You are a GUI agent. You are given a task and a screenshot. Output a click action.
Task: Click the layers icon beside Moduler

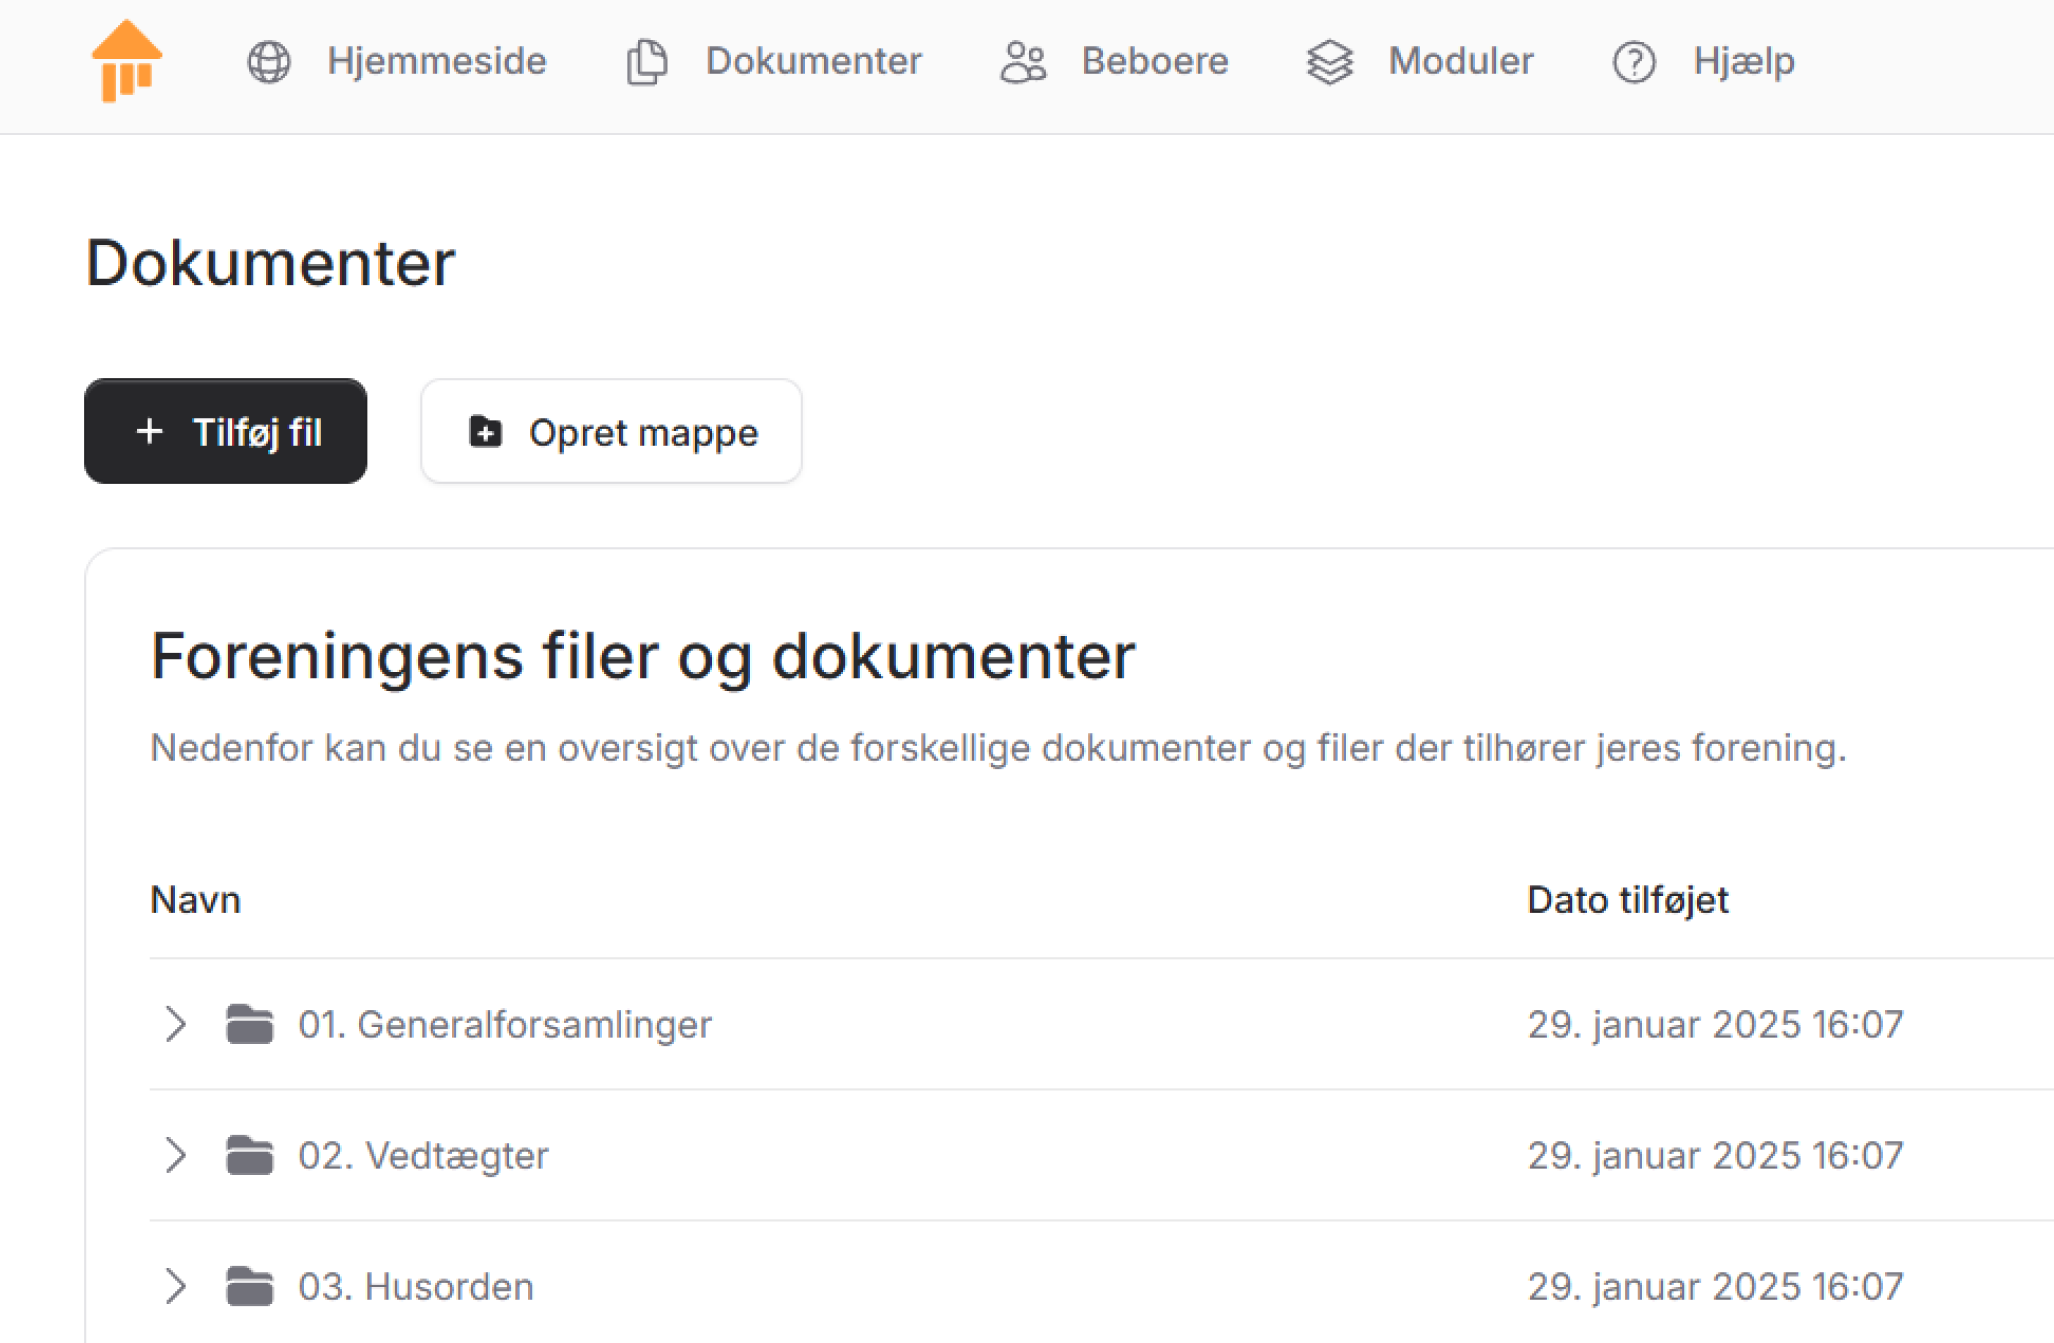pyautogui.click(x=1330, y=62)
